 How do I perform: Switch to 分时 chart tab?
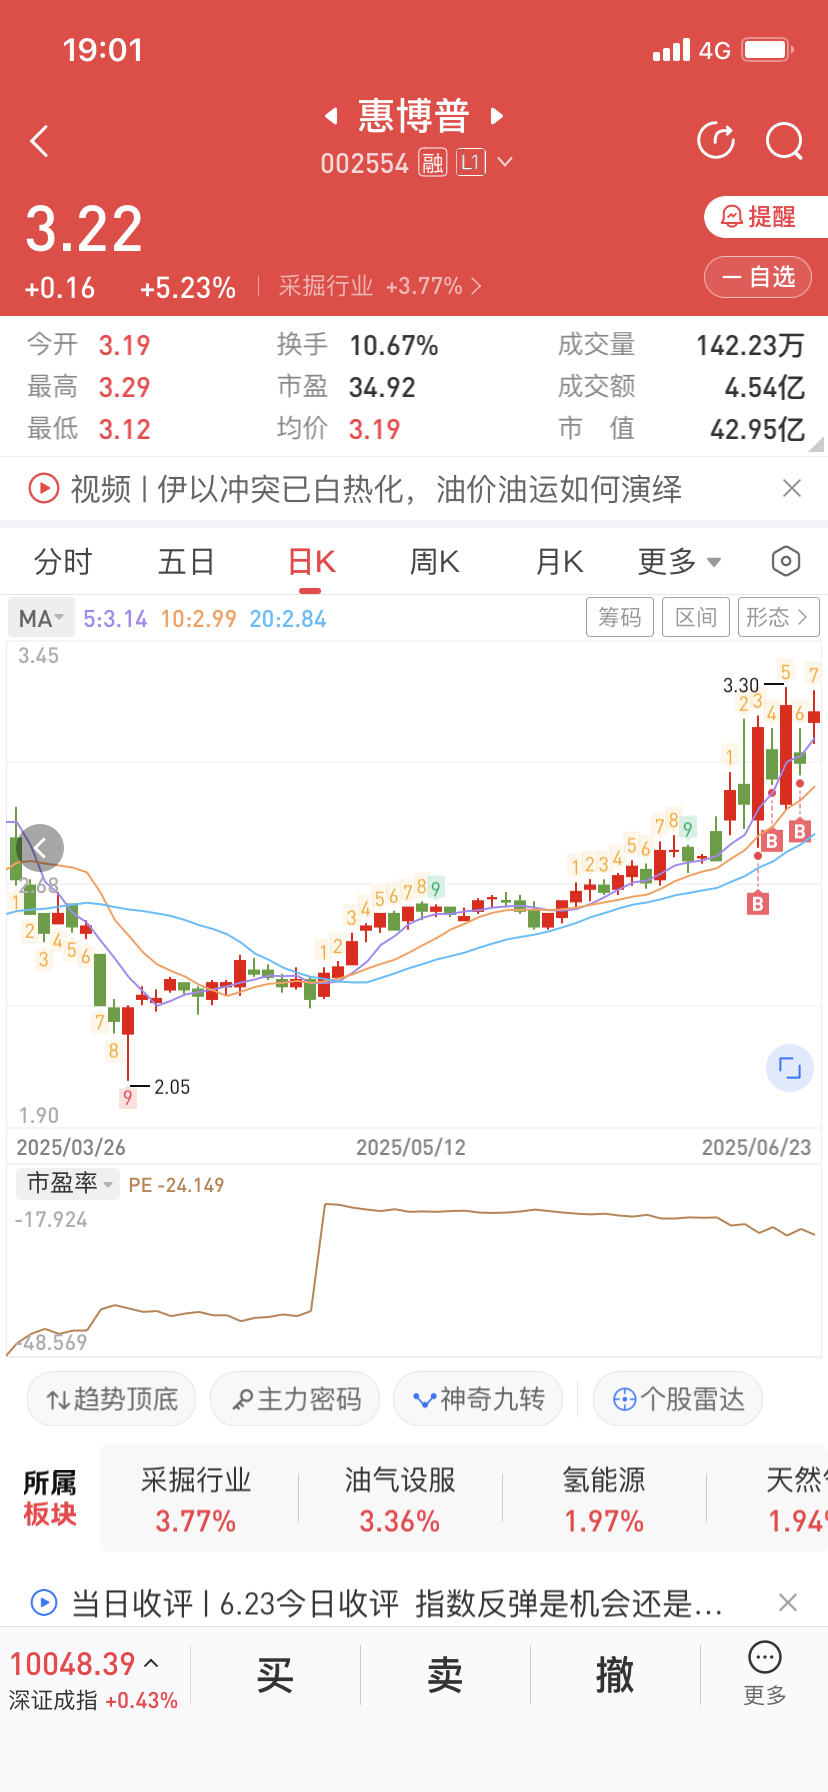pos(62,562)
